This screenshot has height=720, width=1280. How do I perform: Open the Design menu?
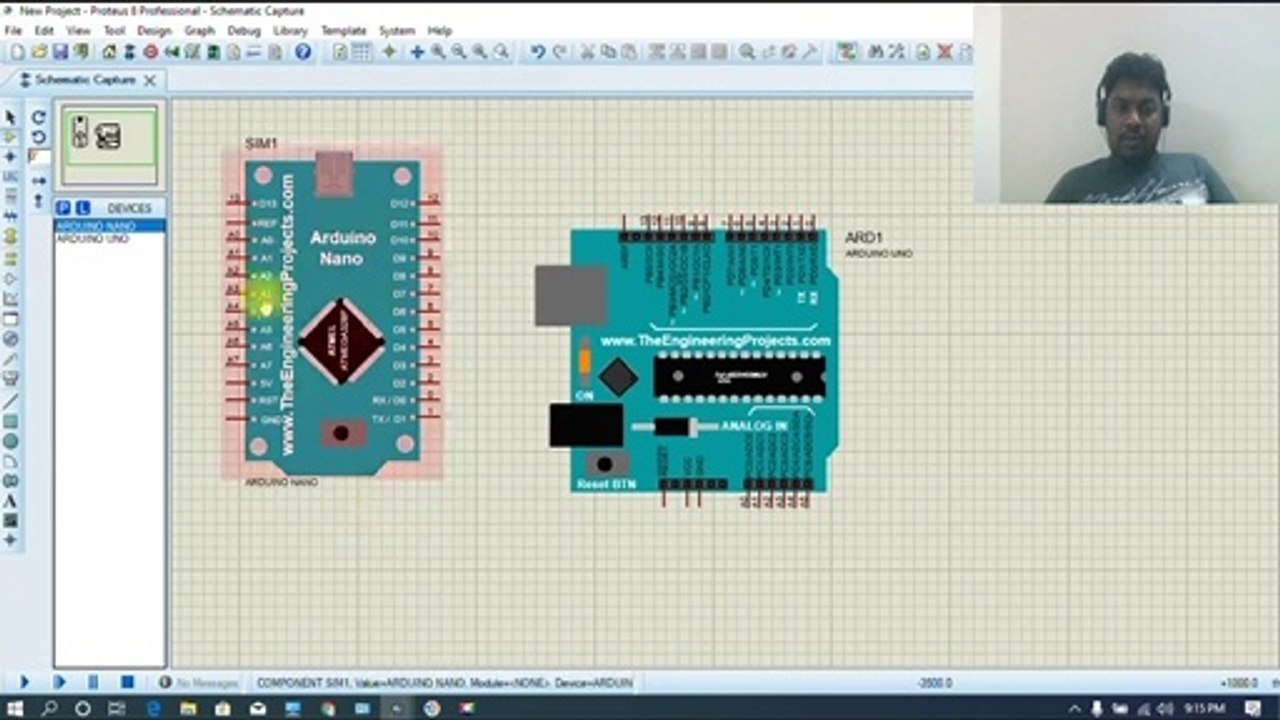point(154,31)
